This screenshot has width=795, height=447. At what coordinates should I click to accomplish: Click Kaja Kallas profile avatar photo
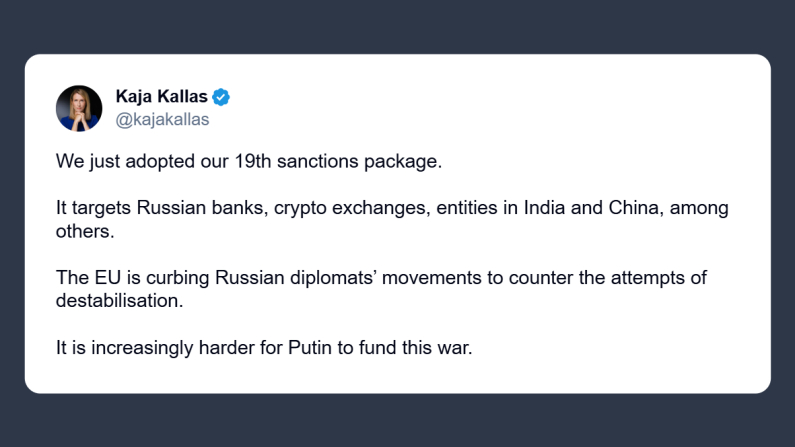tap(78, 108)
